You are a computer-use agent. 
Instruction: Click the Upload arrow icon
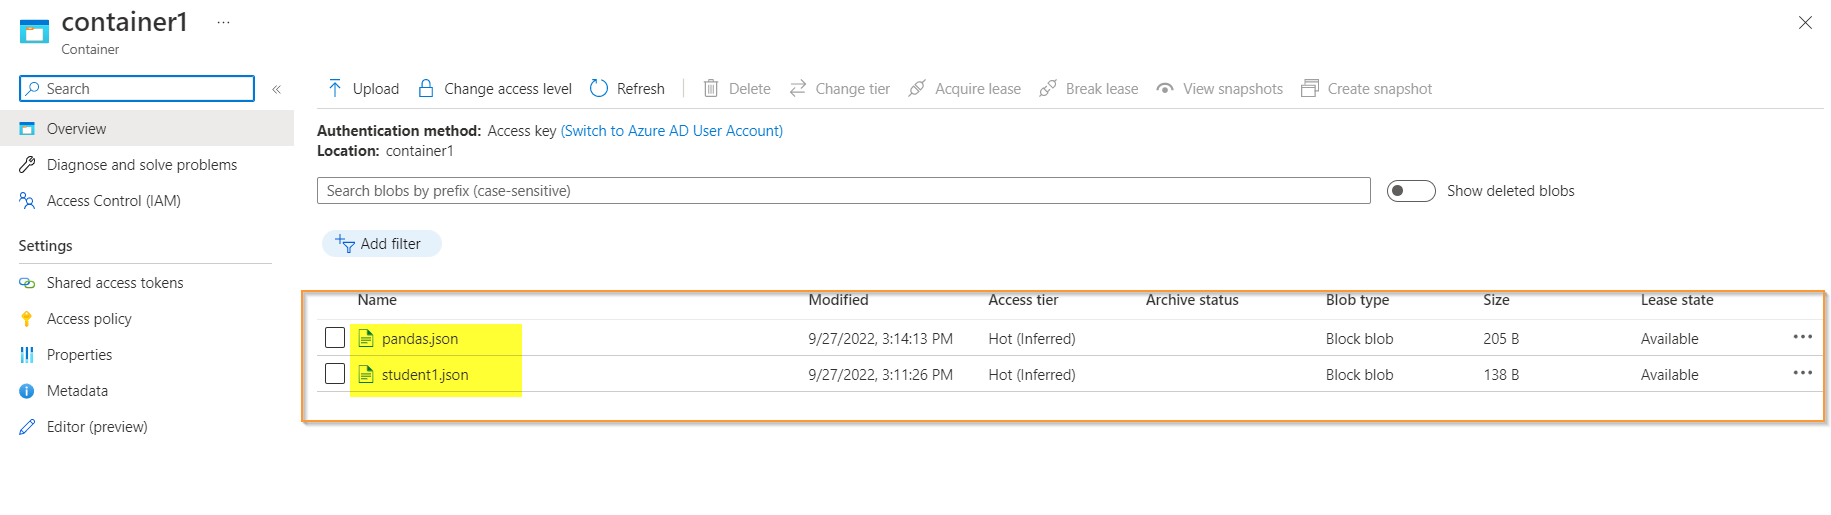point(335,89)
